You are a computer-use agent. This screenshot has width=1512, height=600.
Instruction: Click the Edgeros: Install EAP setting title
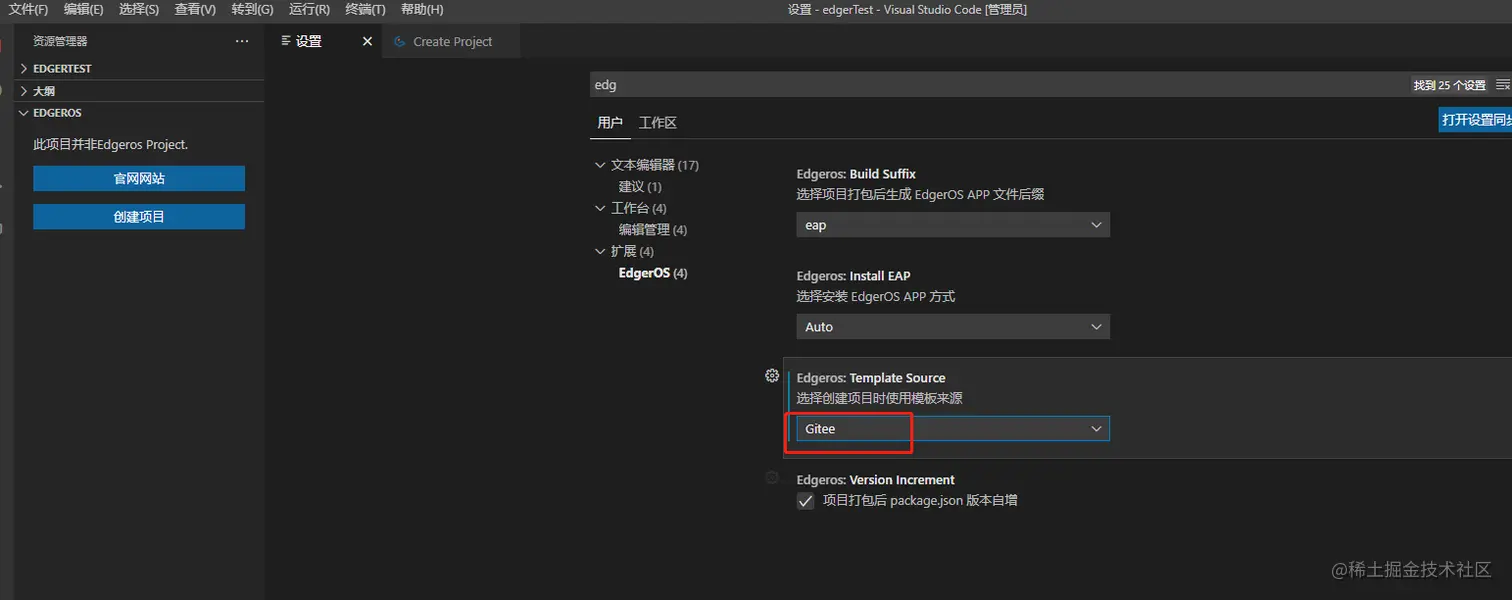[x=853, y=276]
